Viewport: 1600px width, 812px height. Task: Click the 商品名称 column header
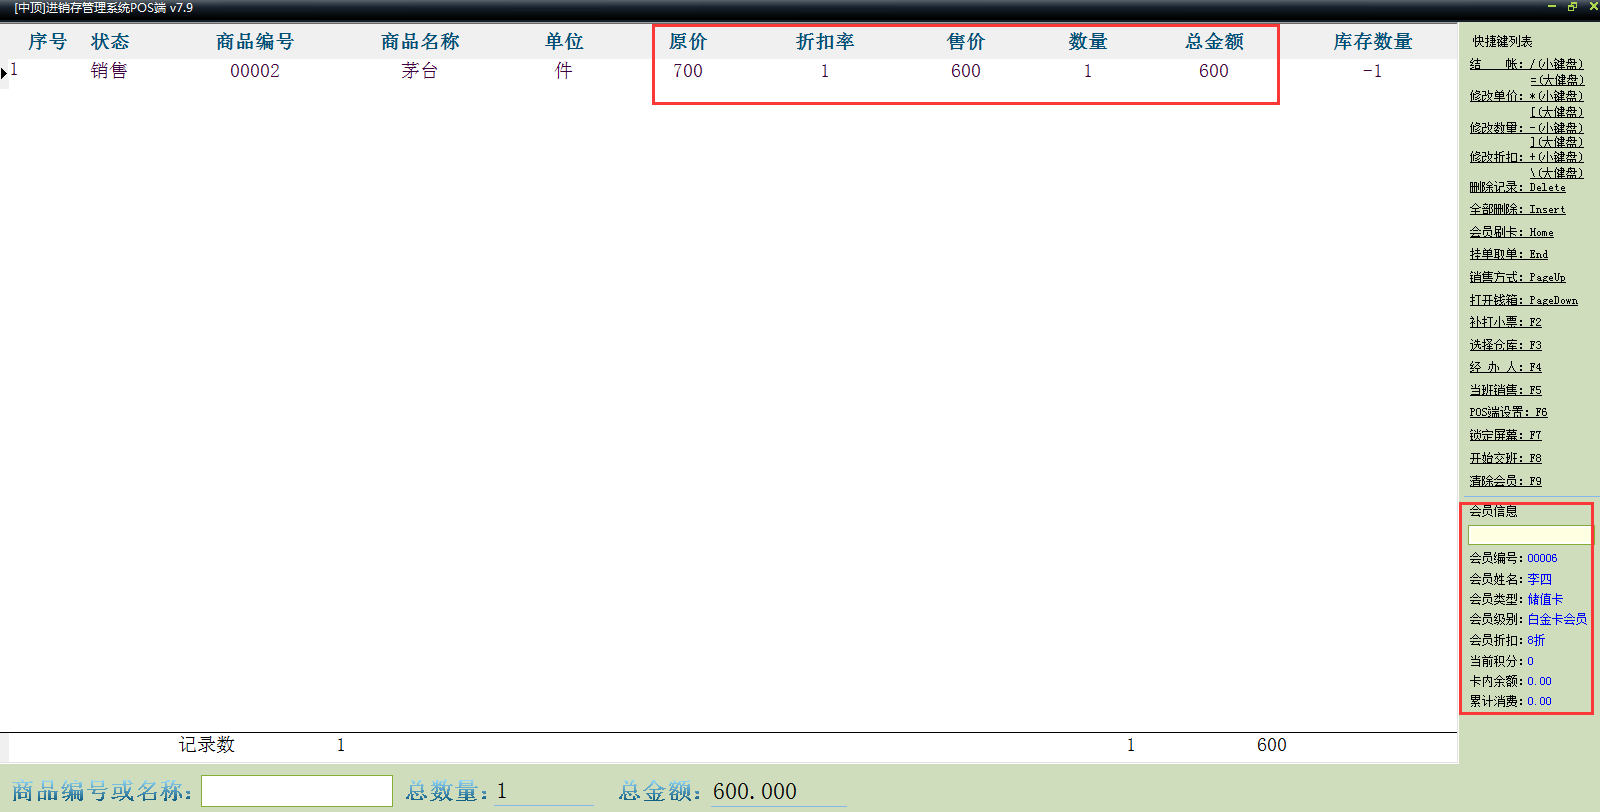[420, 41]
